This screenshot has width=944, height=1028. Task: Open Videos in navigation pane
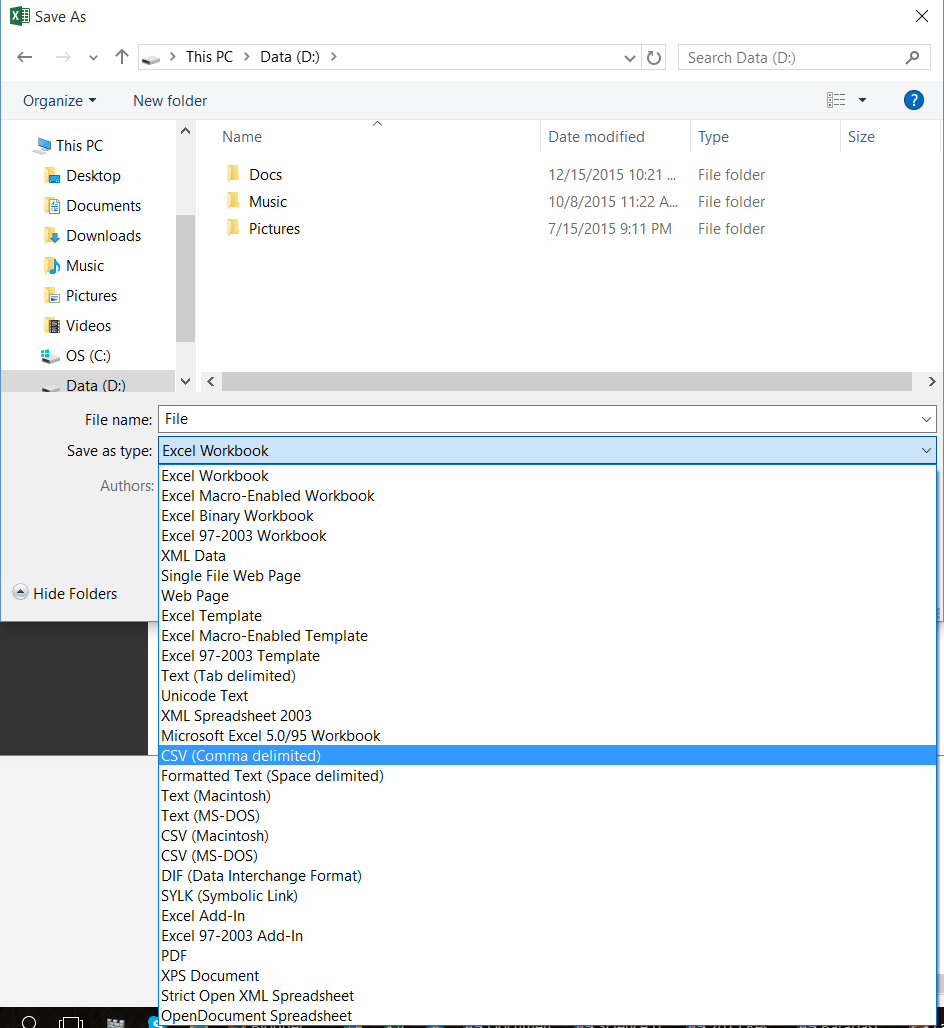(x=88, y=326)
